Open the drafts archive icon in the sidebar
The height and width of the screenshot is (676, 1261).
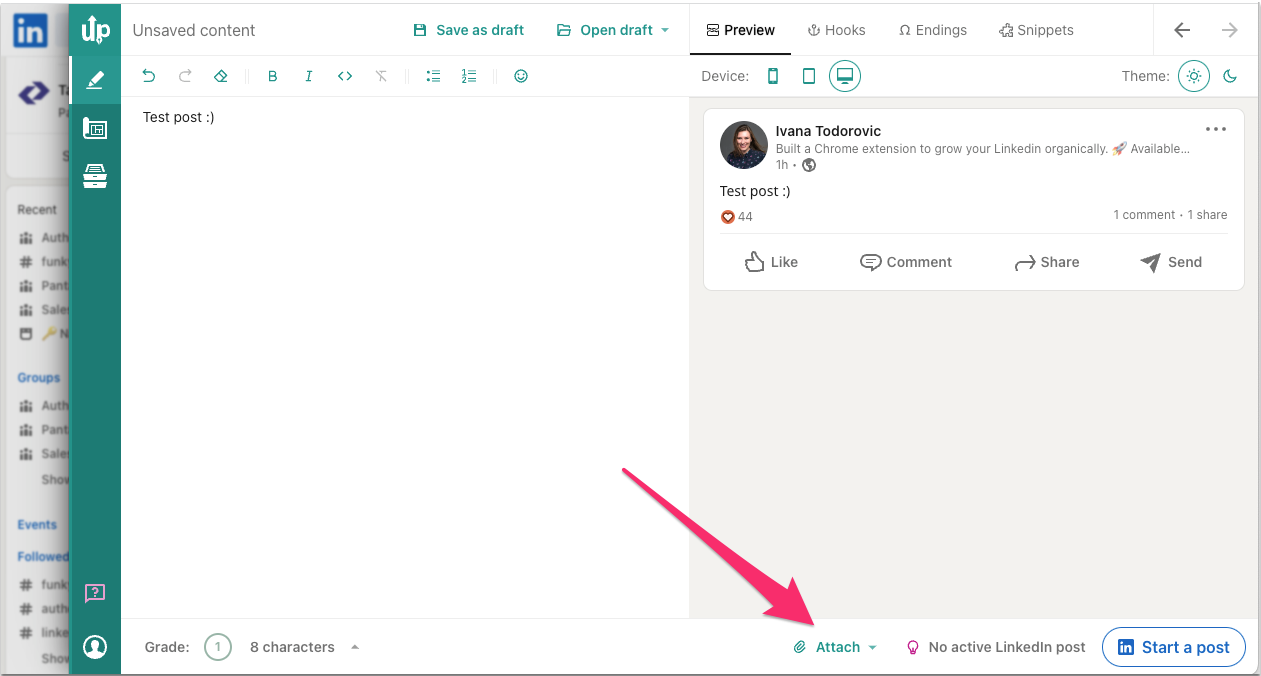tap(94, 175)
